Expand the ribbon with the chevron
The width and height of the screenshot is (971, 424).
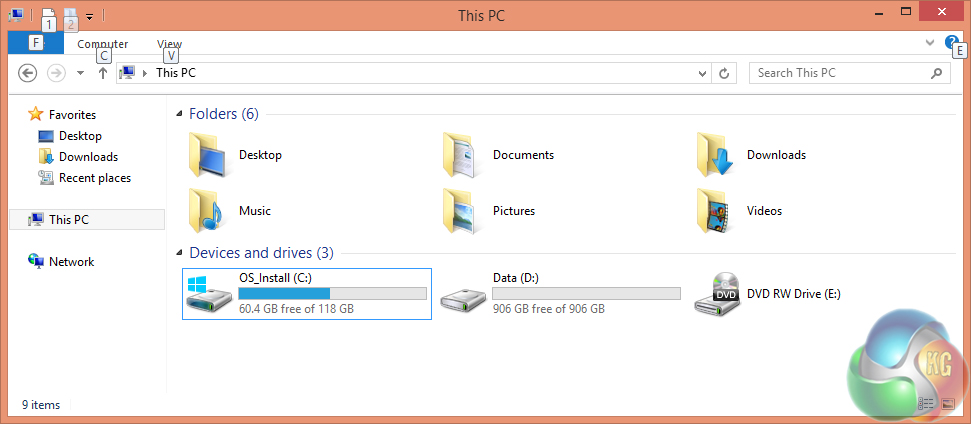pos(930,43)
